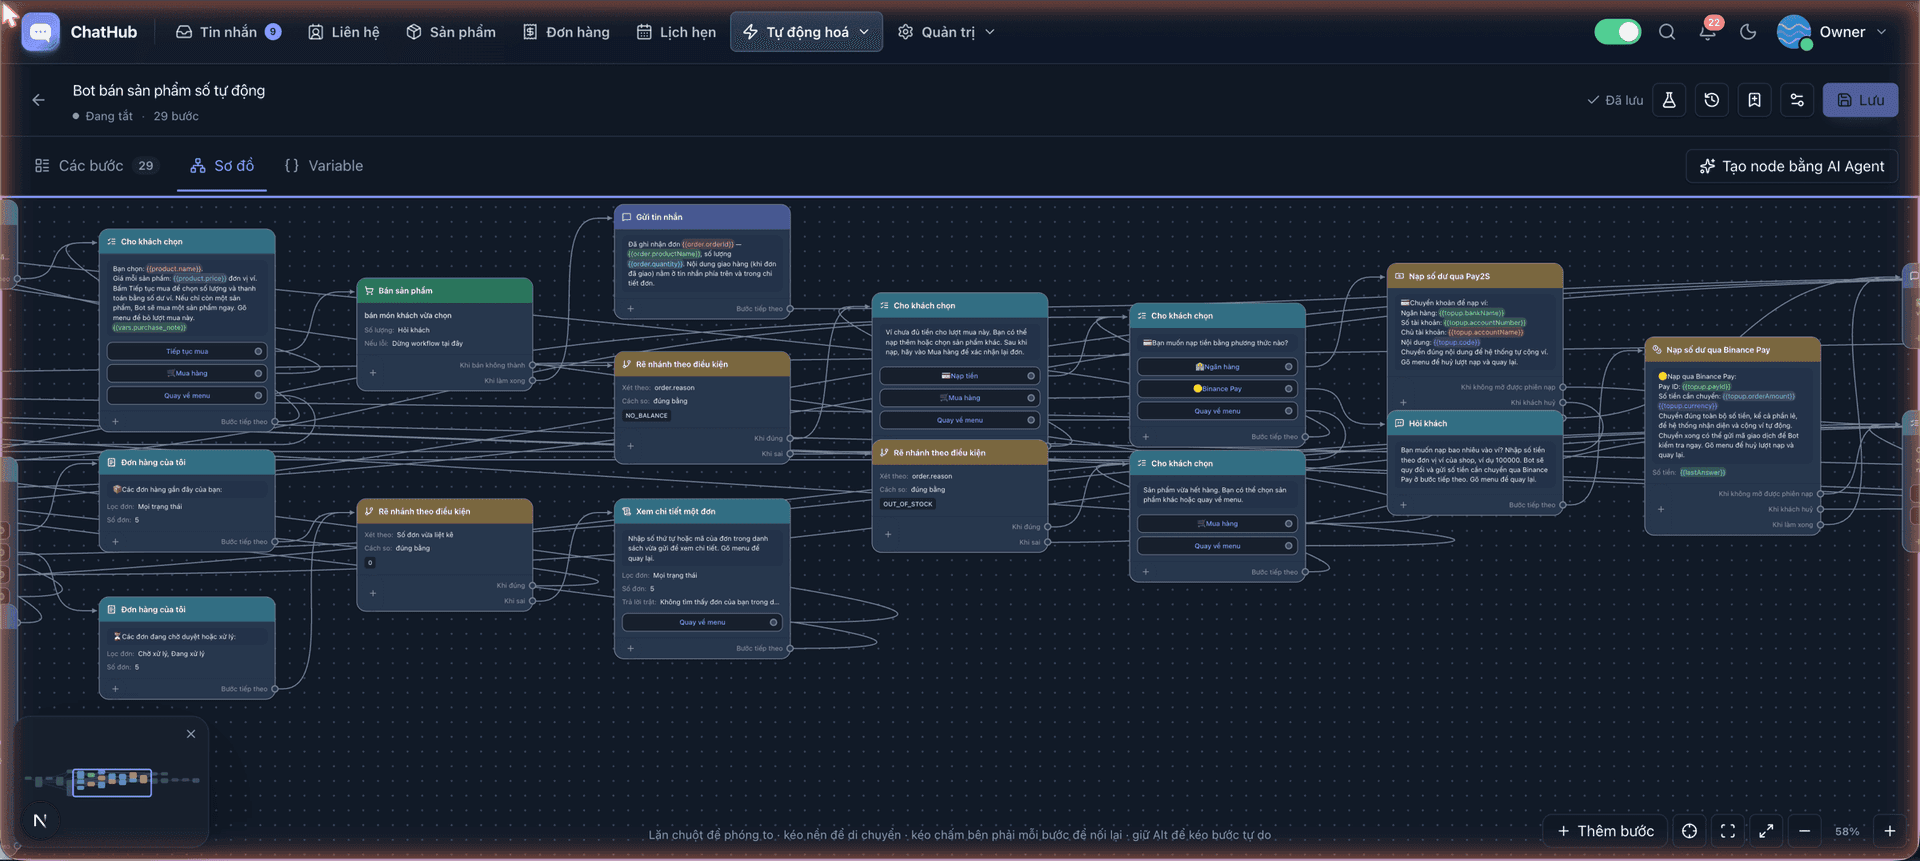Open the search icon in the top bar

tap(1667, 32)
